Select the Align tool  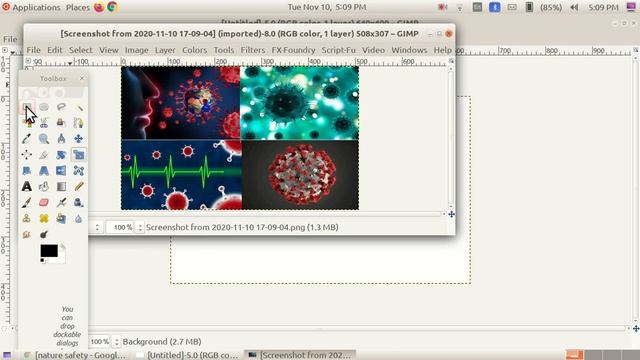click(27, 155)
